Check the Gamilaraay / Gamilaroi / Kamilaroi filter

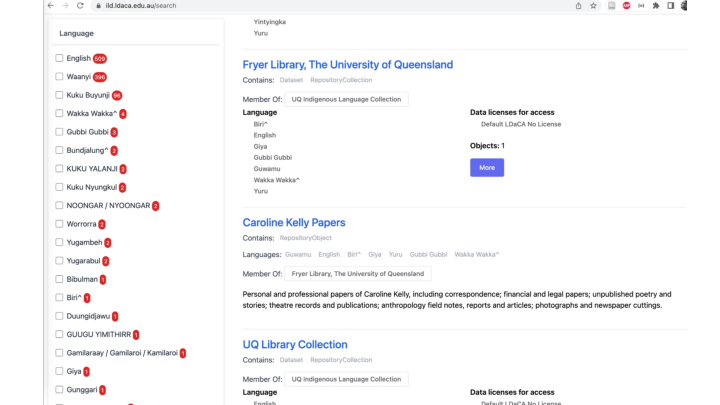pos(59,353)
